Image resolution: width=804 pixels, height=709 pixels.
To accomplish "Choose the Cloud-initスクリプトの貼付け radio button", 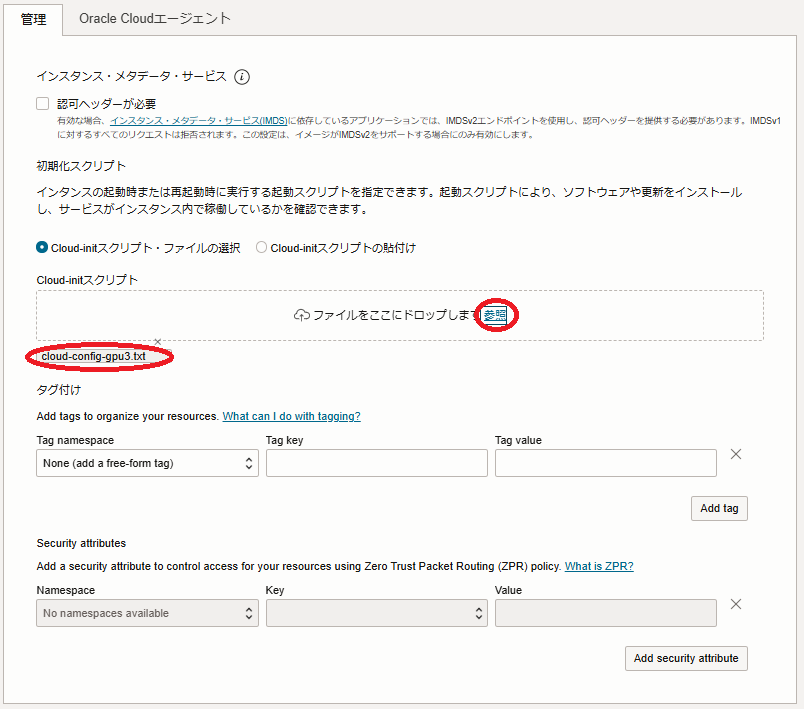I will pos(262,248).
